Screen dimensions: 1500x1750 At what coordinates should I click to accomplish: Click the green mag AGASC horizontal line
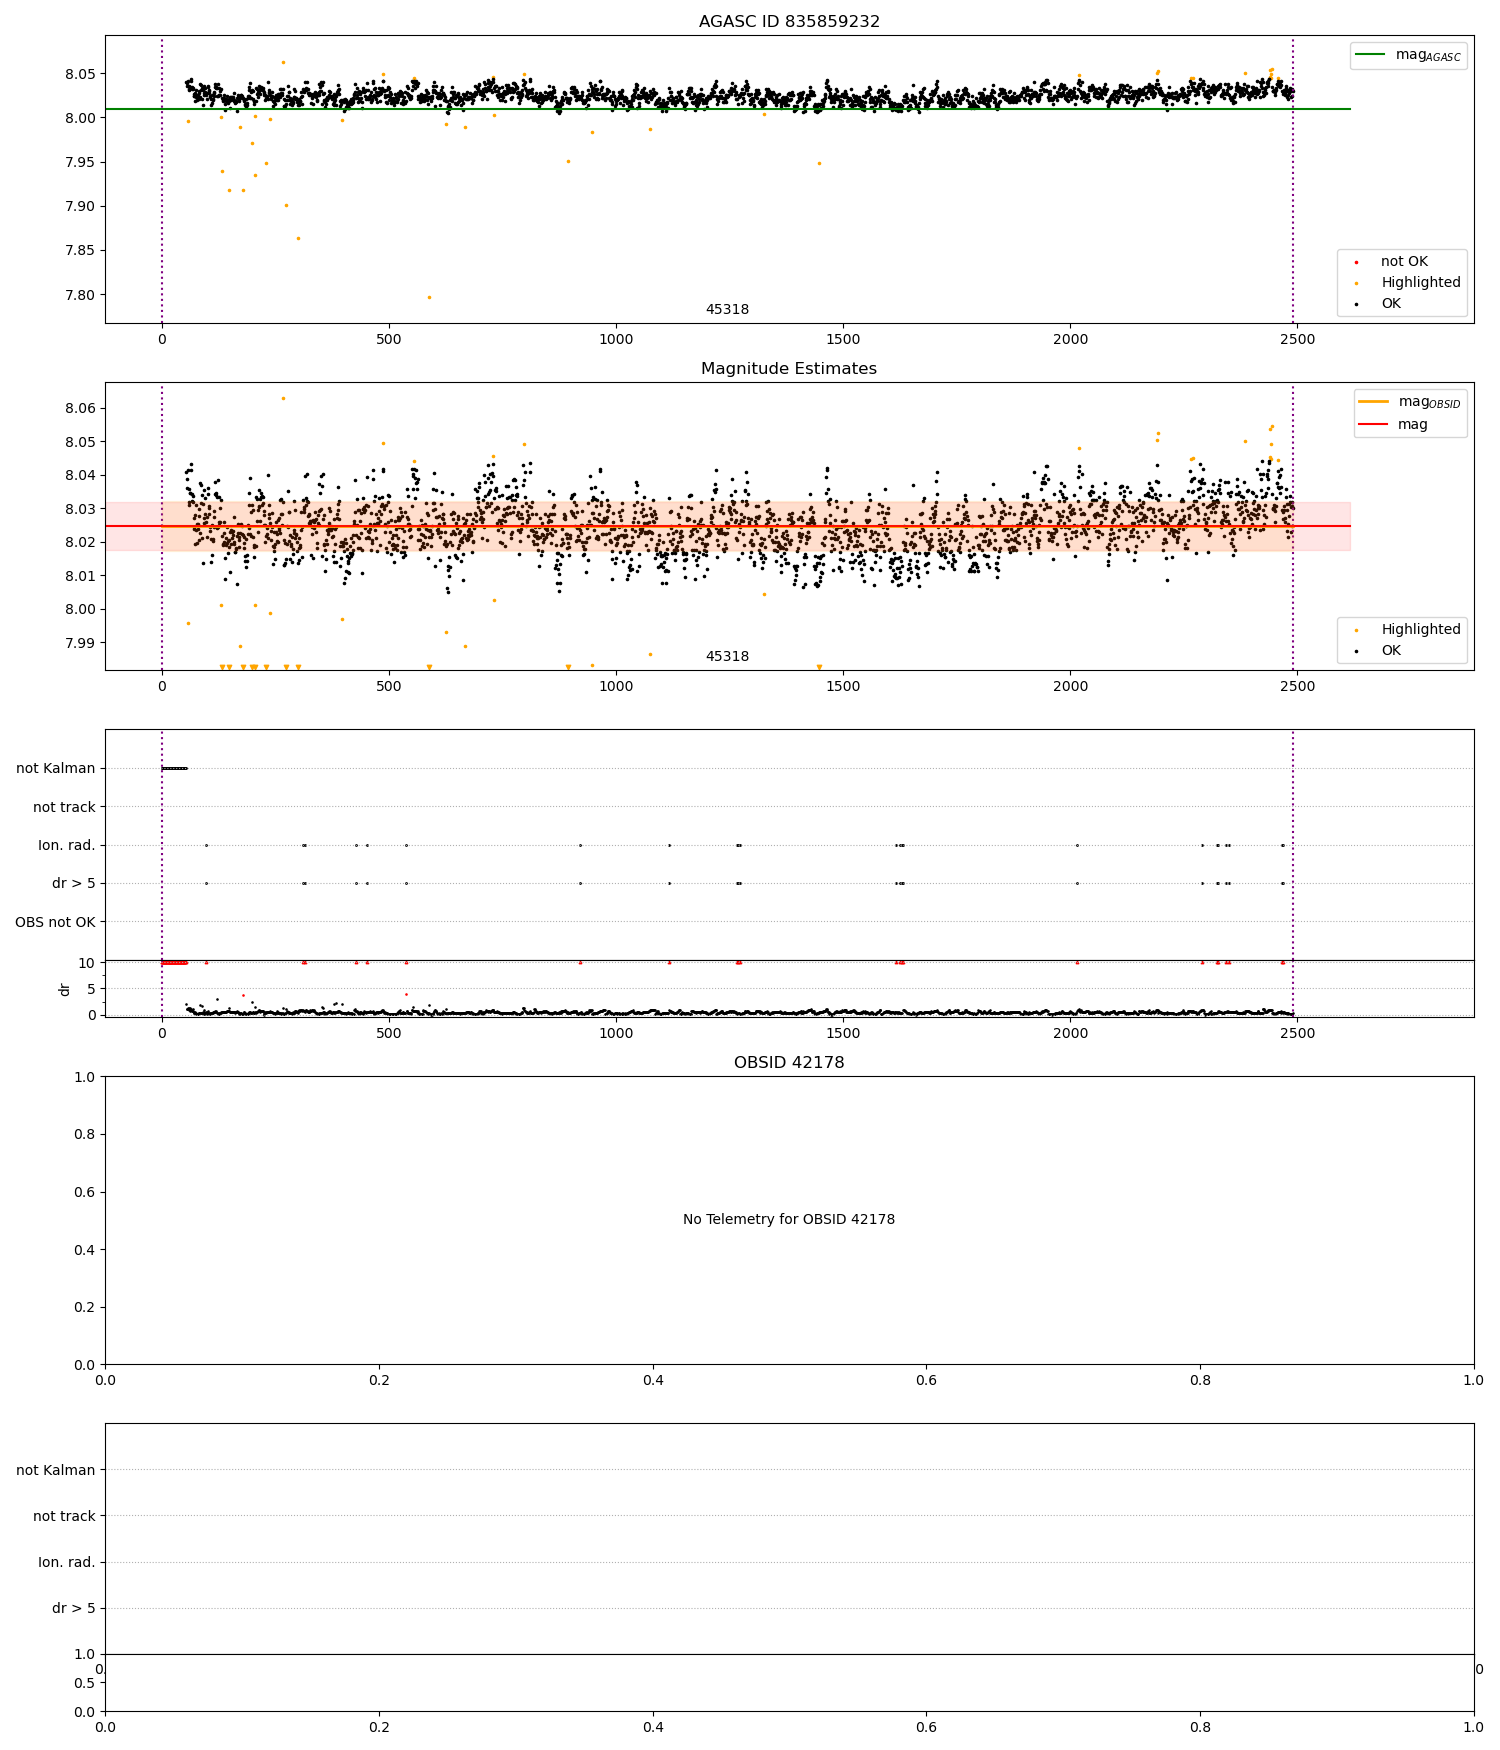[728, 109]
